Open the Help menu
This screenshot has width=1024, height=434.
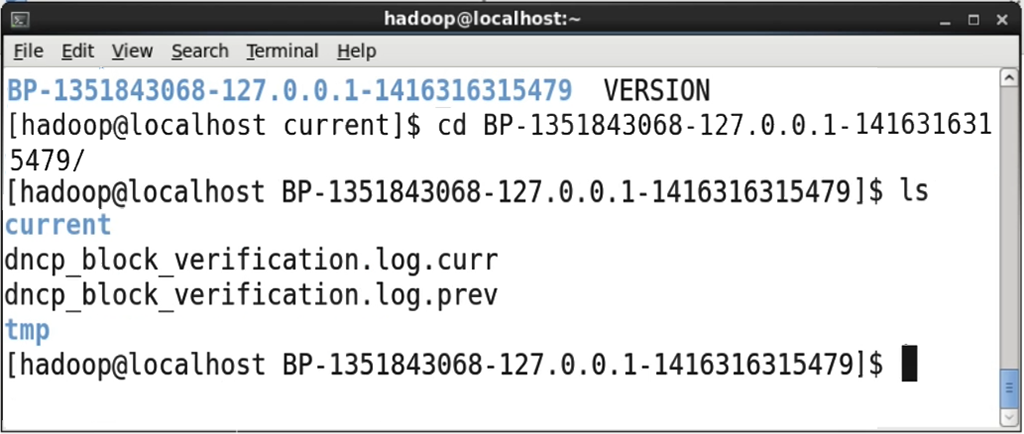[x=357, y=51]
